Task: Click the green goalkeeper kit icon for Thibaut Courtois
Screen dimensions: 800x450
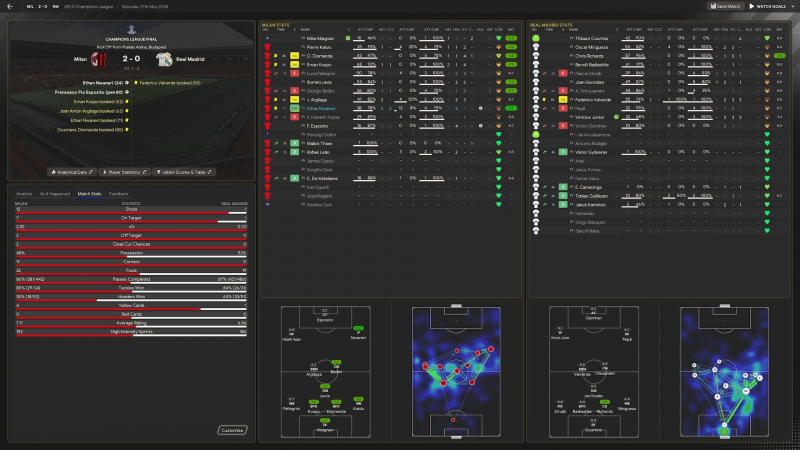Action: pos(536,38)
